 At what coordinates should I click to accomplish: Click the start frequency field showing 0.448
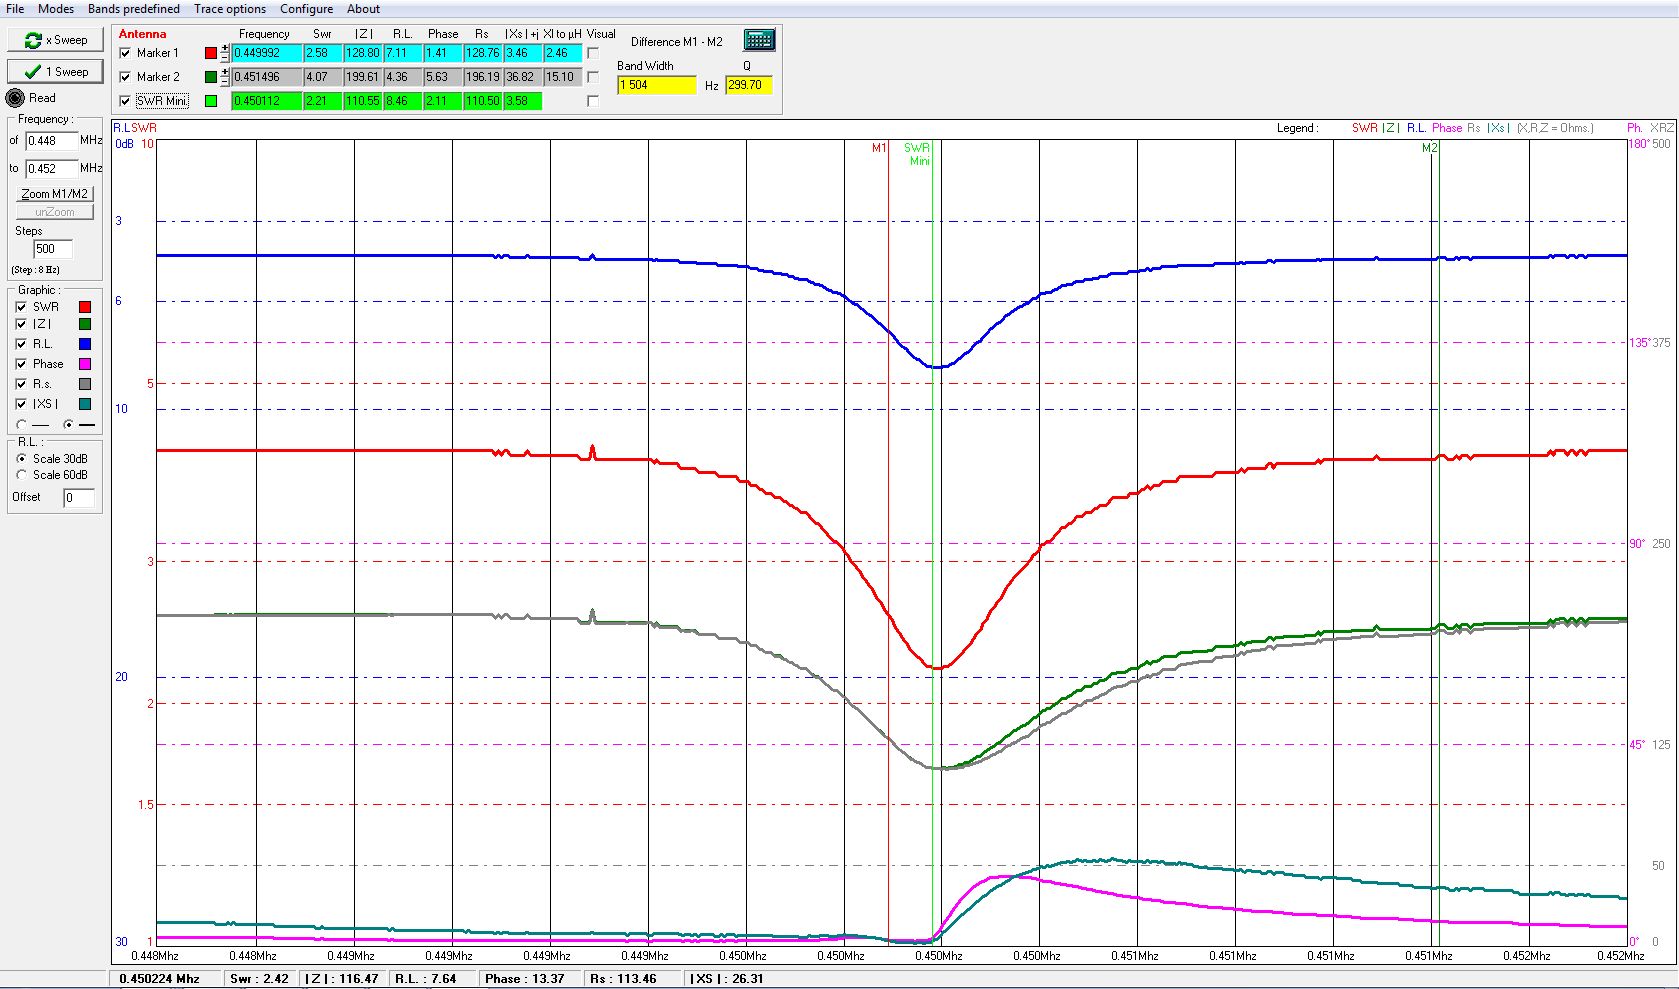tap(51, 141)
